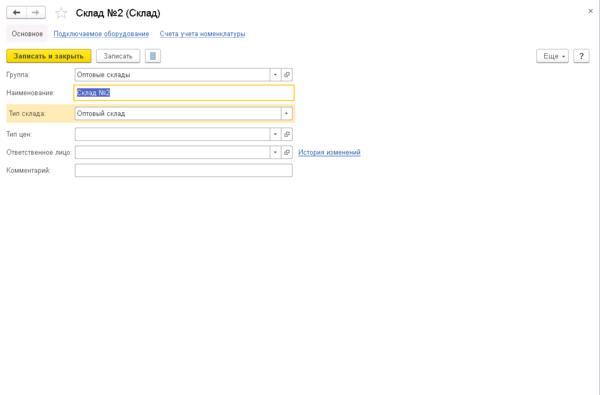Viewport: 600px width, 395px height.
Task: Open help with the question mark button
Action: click(x=581, y=56)
